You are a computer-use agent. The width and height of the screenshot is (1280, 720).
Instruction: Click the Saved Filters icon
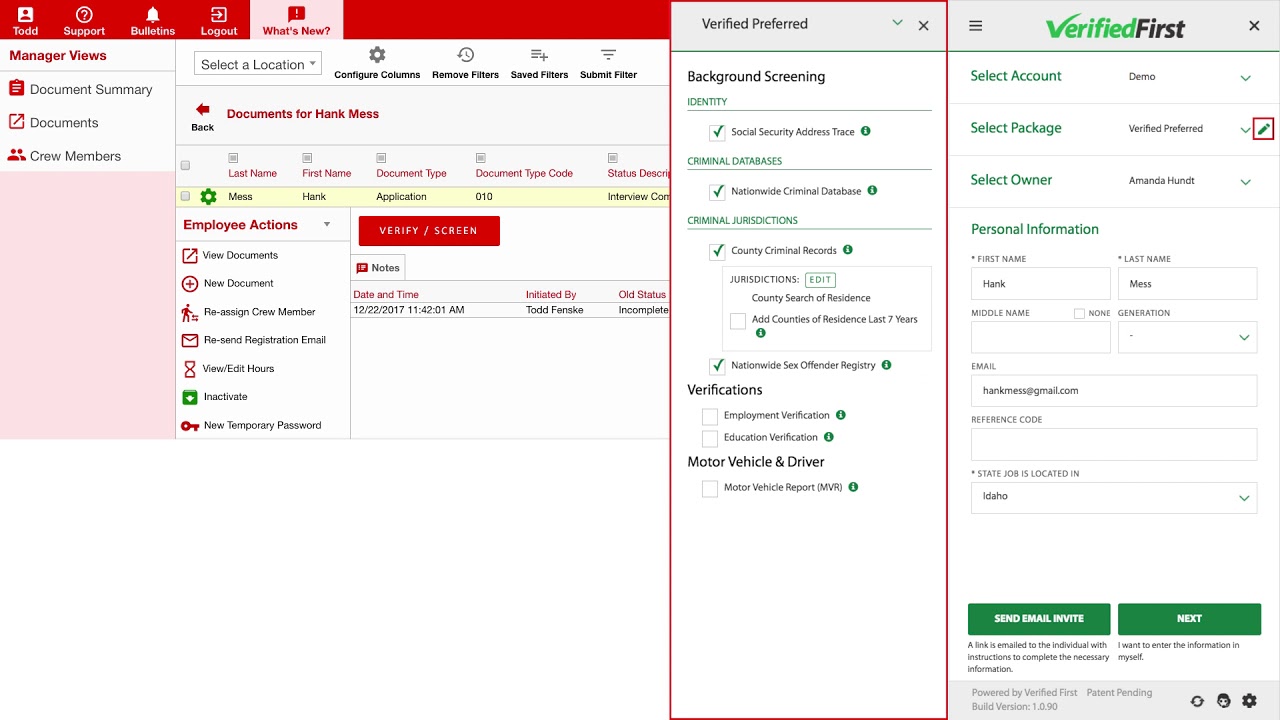[x=539, y=55]
